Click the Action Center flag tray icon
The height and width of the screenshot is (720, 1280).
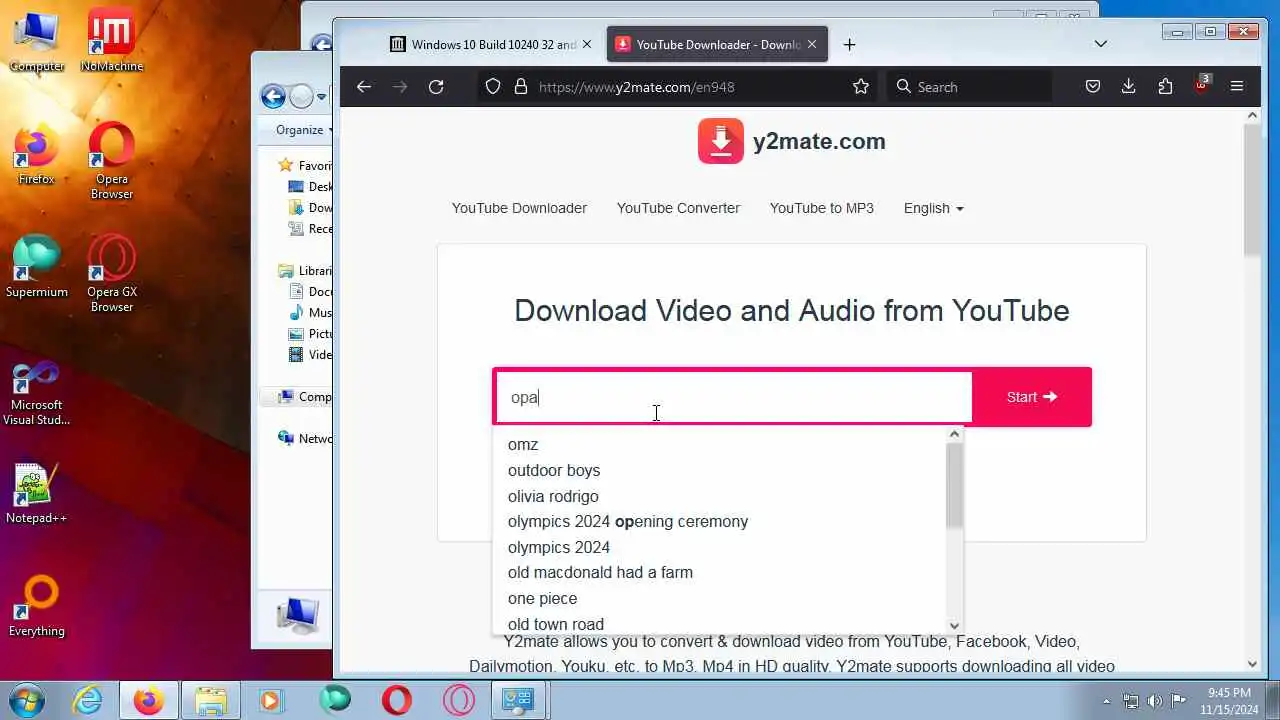pyautogui.click(x=1179, y=700)
